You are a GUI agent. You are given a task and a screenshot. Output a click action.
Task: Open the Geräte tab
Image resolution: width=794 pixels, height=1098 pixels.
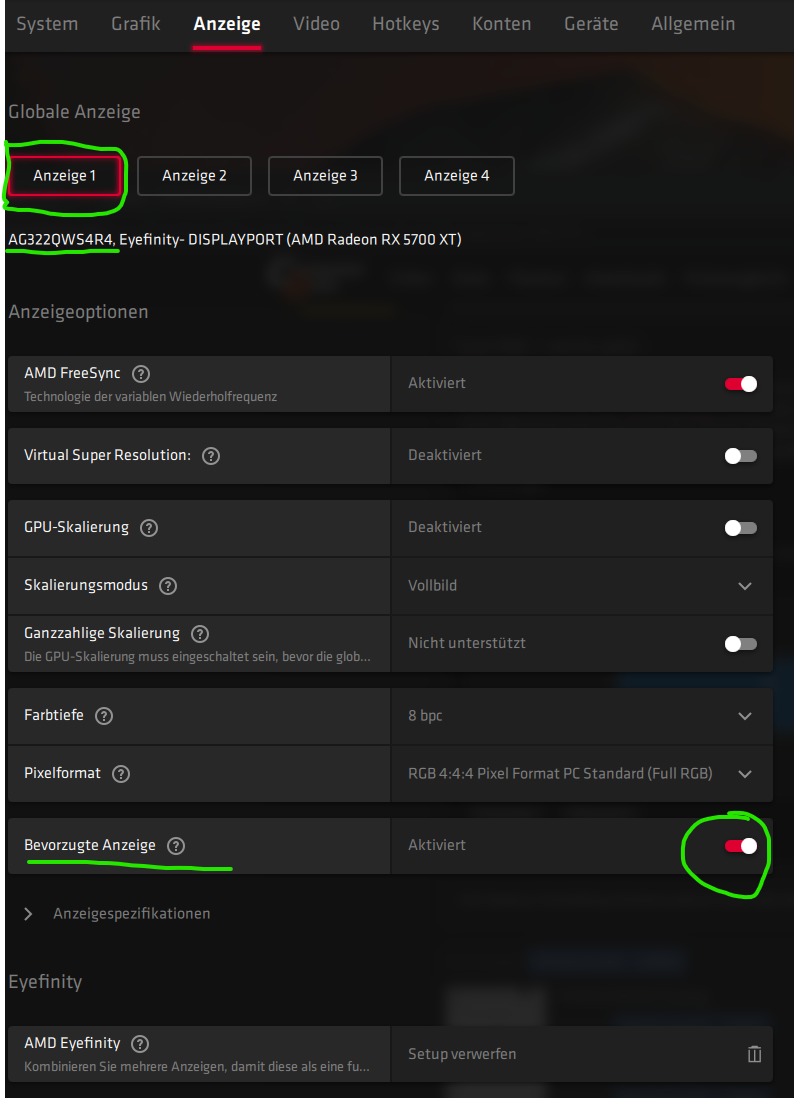pyautogui.click(x=591, y=24)
